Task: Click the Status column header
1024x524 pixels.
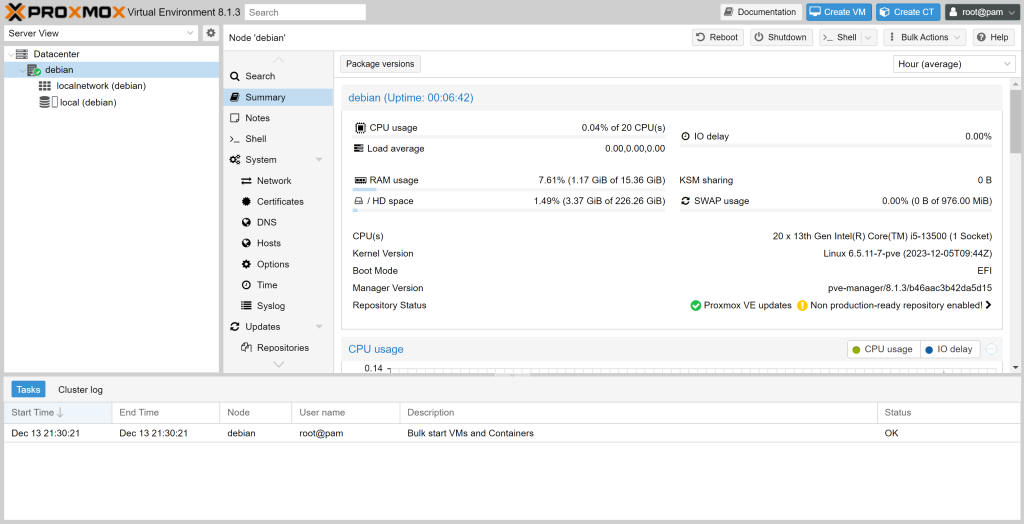Action: click(x=948, y=412)
